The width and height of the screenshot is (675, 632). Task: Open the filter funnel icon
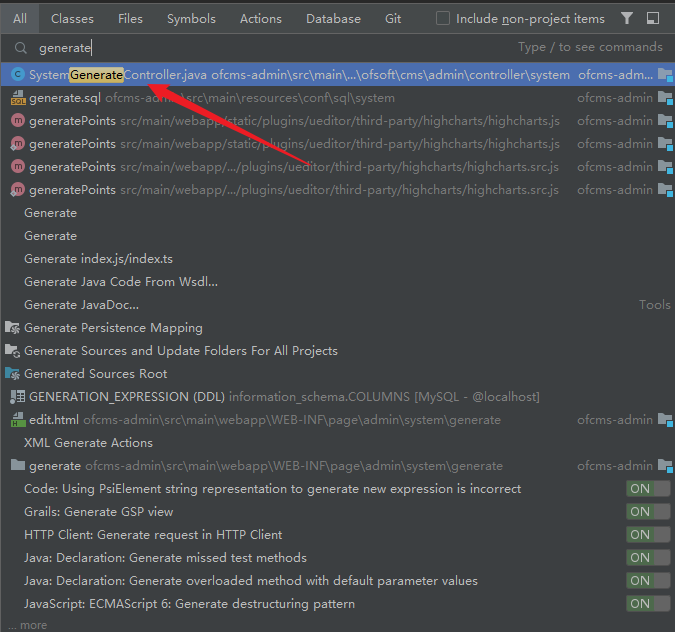click(x=627, y=18)
